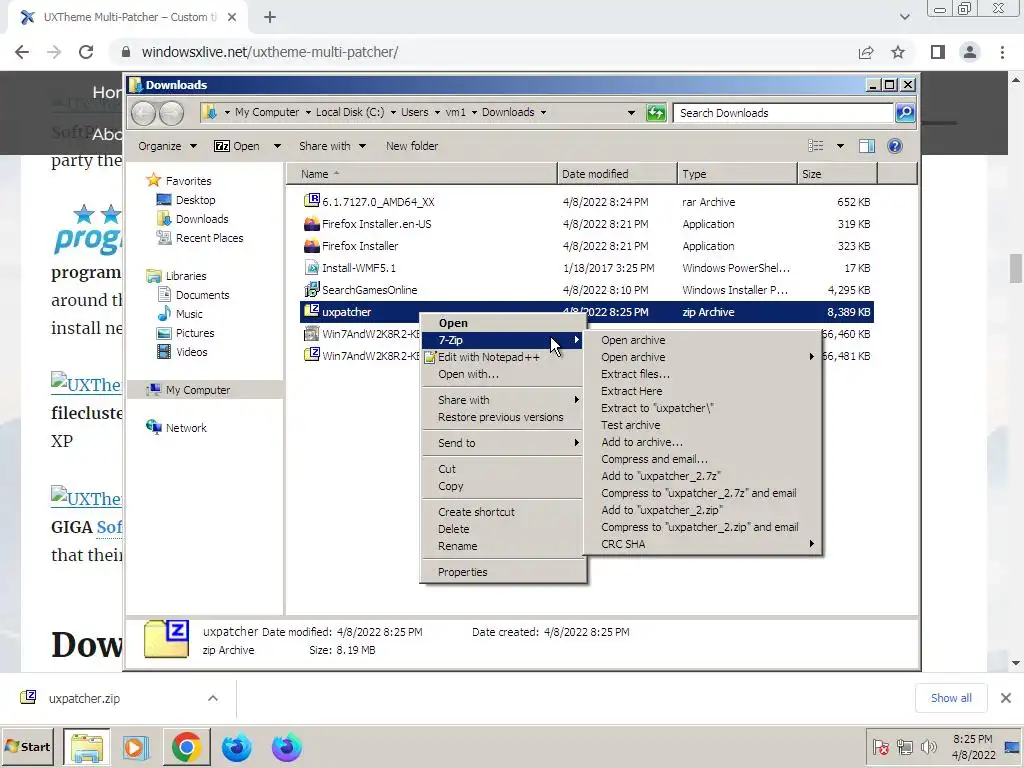Open Chrome from the taskbar
Viewport: 1024px width, 768px height.
pos(186,746)
